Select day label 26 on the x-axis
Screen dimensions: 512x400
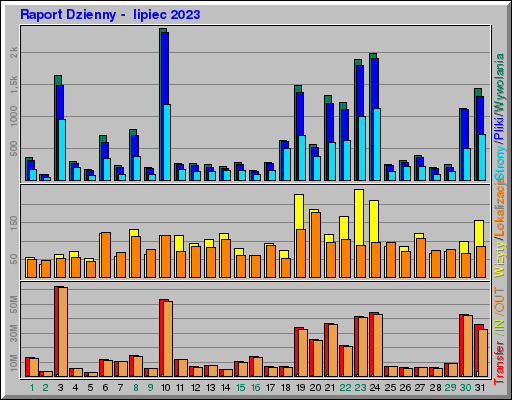pyautogui.click(x=405, y=388)
